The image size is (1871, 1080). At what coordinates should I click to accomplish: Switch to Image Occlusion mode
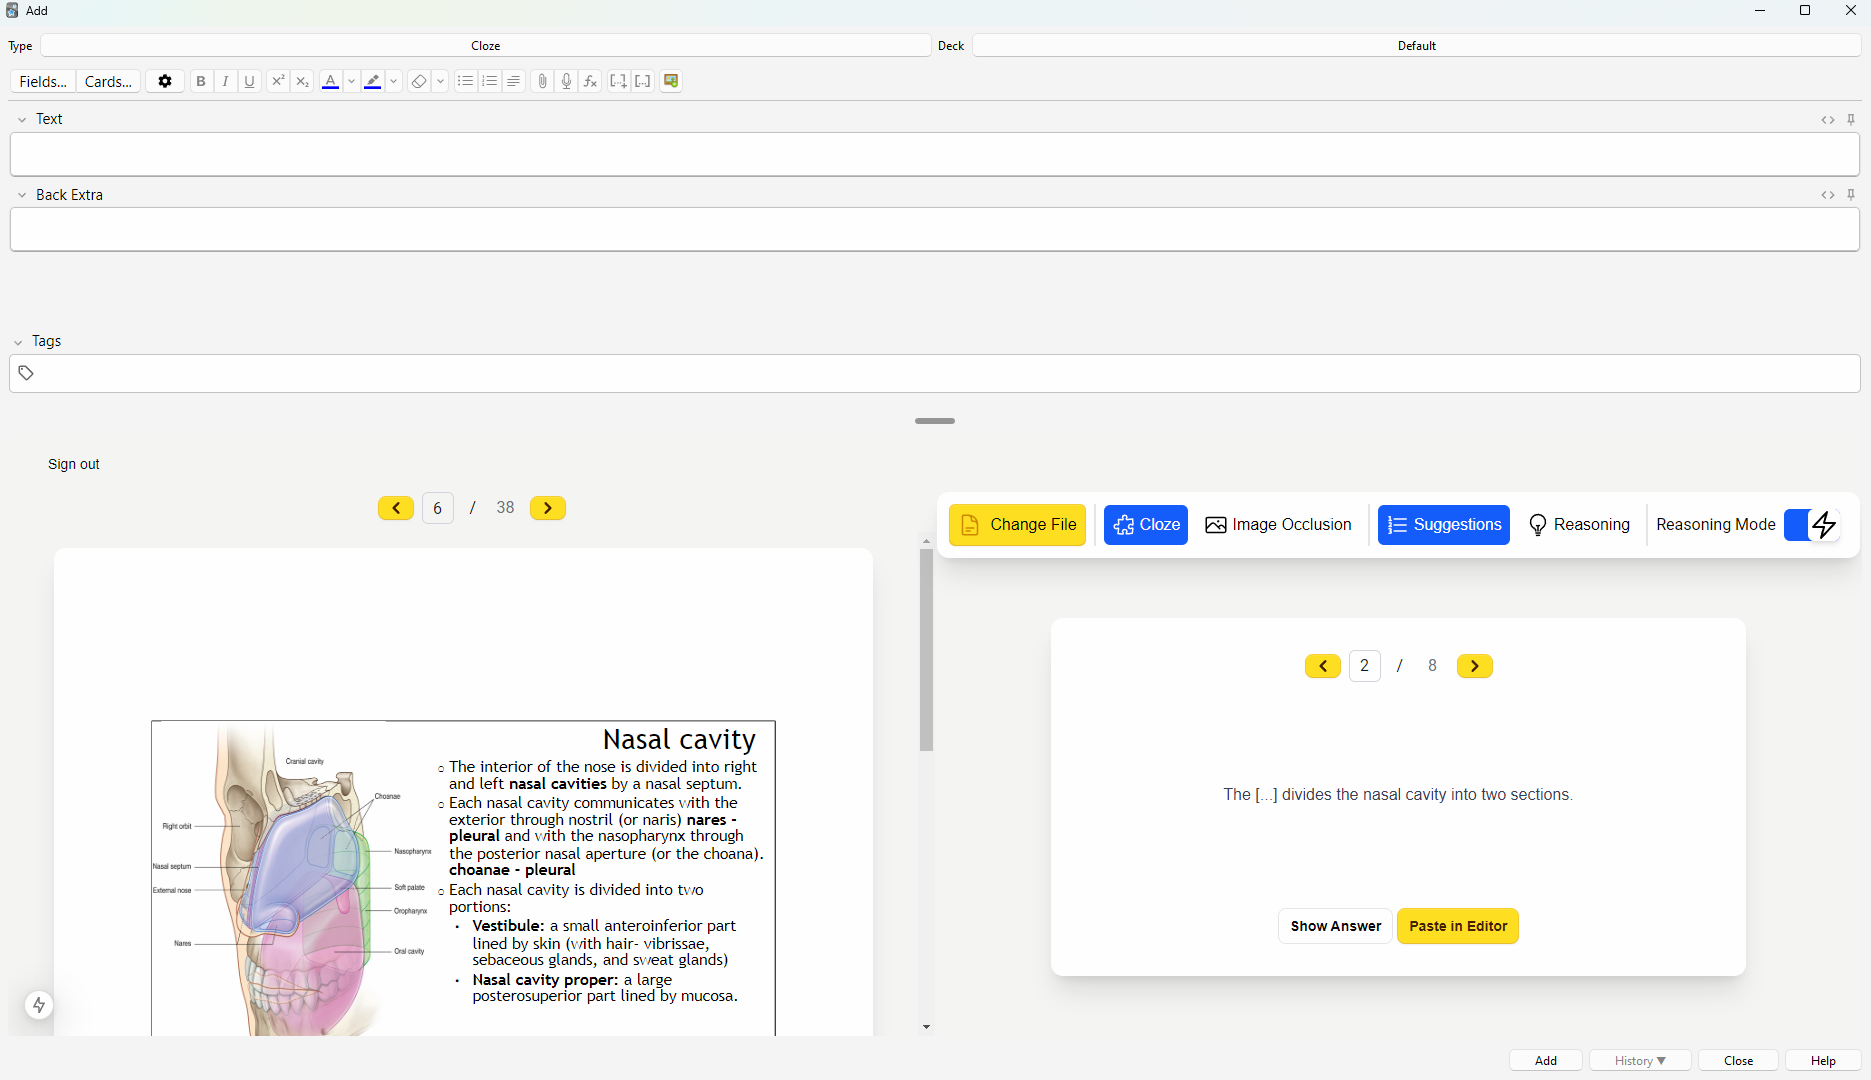coord(1278,525)
